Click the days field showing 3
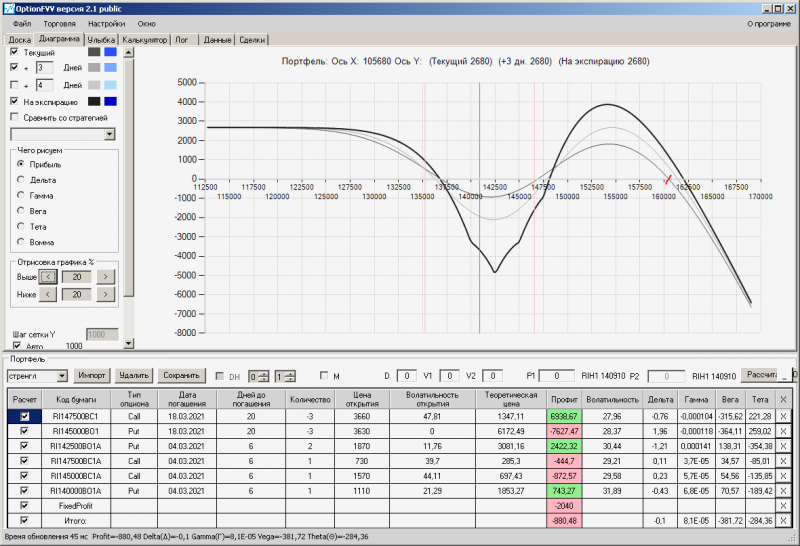The width and height of the screenshot is (800, 546). pyautogui.click(x=44, y=67)
